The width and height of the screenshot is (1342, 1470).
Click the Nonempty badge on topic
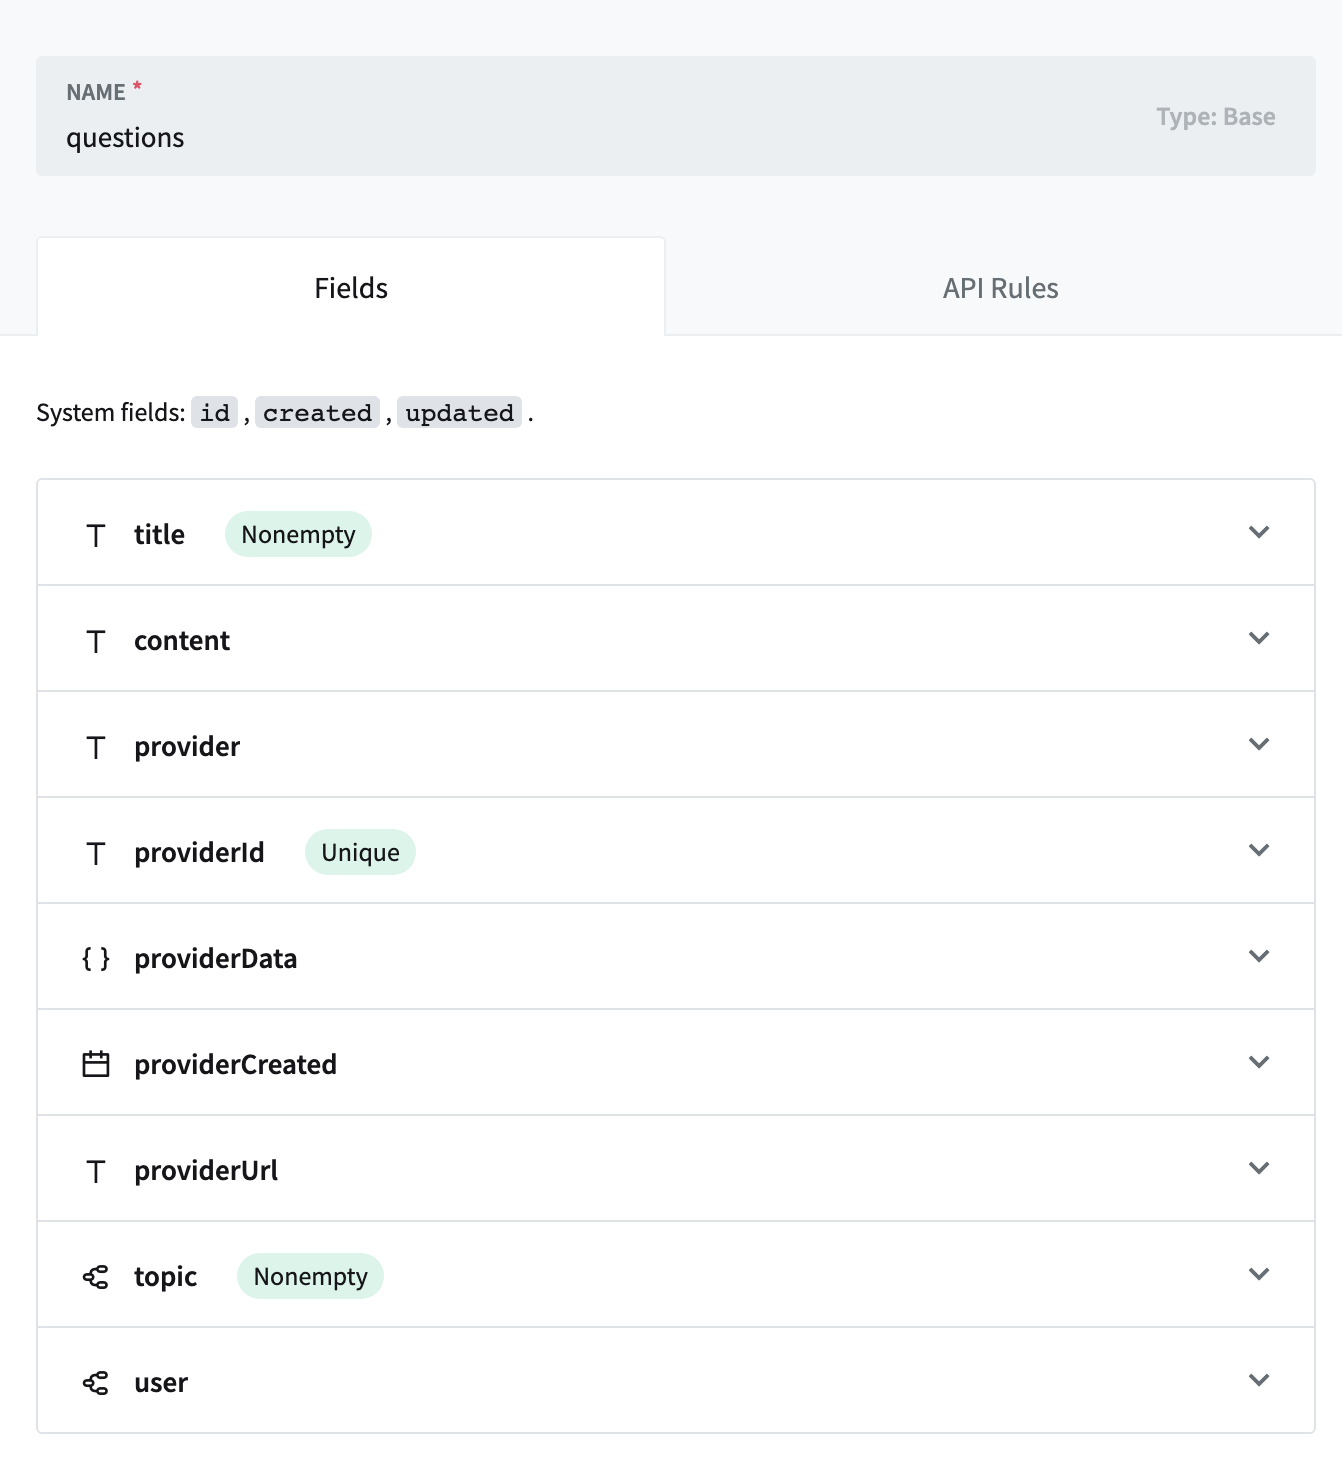coord(309,1276)
